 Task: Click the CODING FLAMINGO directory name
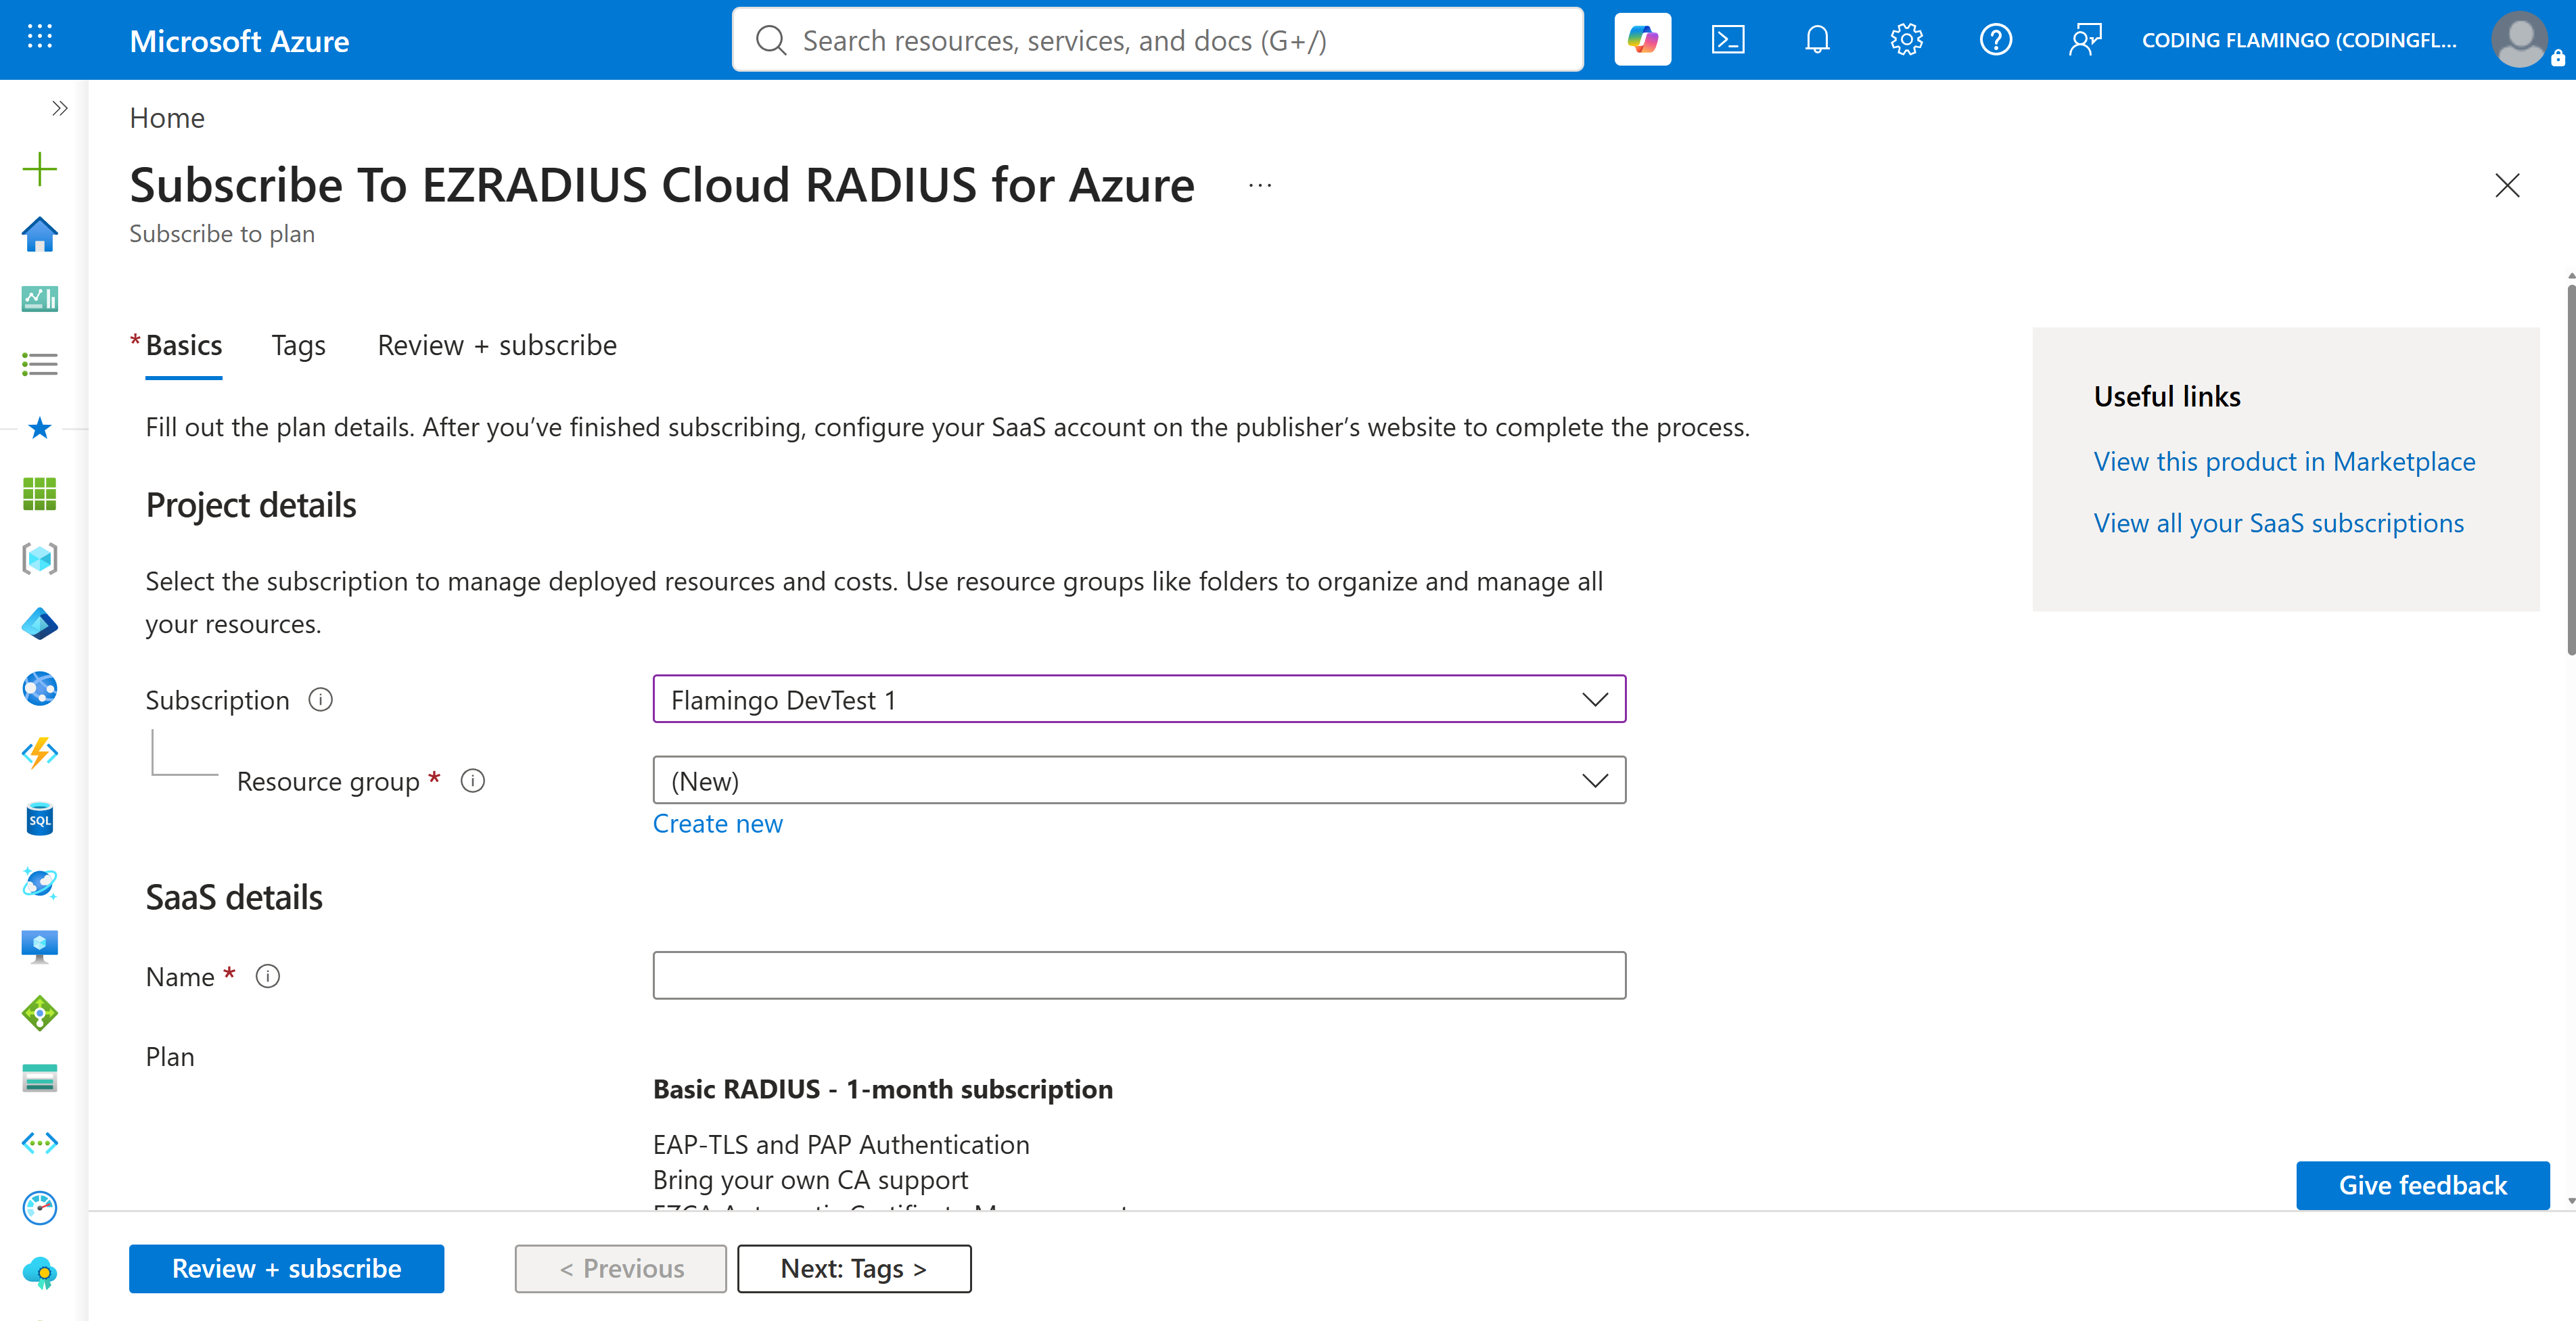[2298, 41]
